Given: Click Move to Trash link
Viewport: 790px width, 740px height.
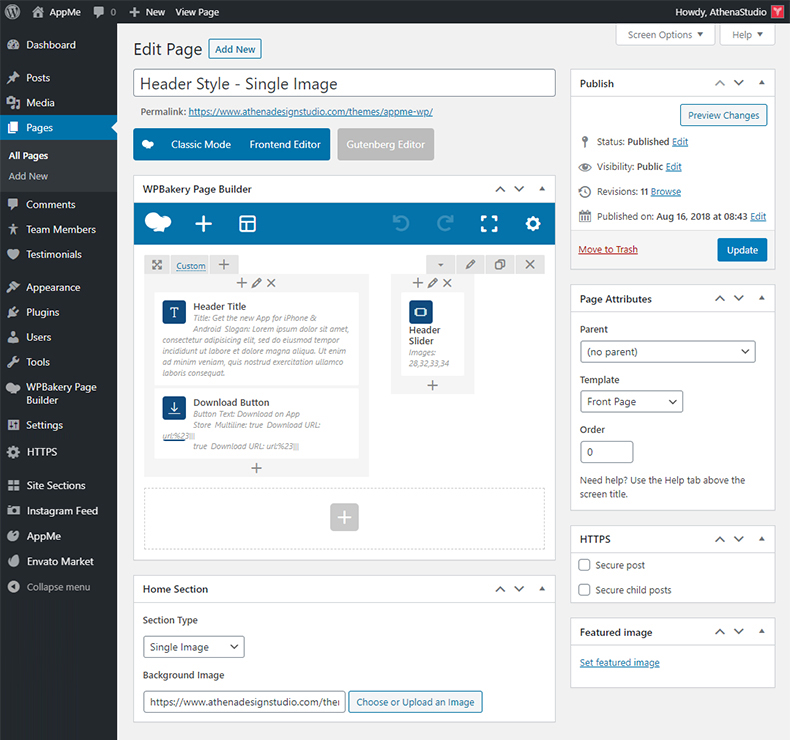Looking at the screenshot, I should pos(608,249).
